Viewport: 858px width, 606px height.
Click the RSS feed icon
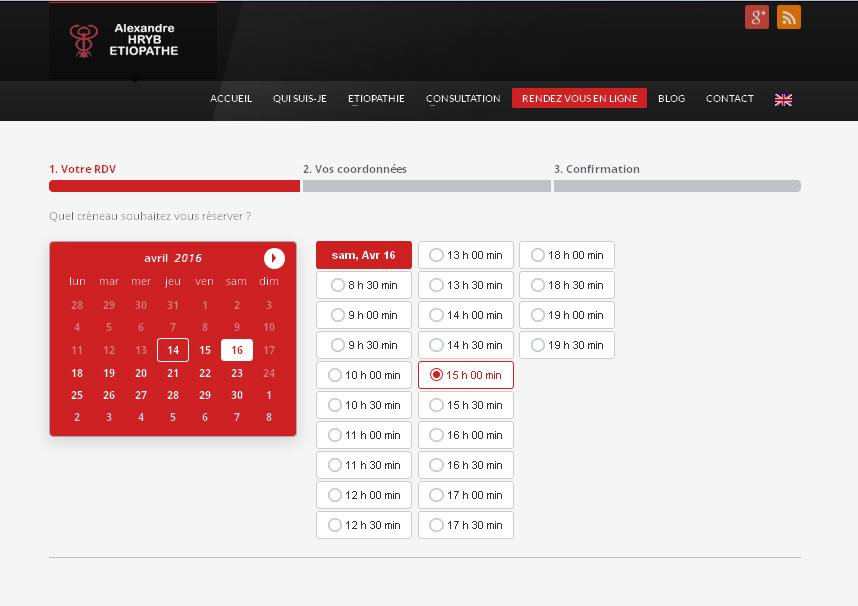point(789,17)
